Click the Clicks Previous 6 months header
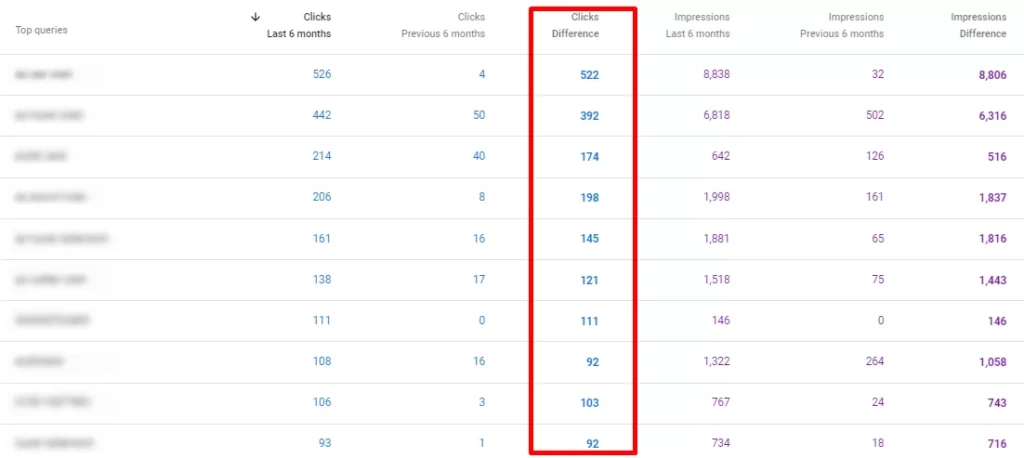Viewport: 1024px width, 458px height. (x=443, y=25)
